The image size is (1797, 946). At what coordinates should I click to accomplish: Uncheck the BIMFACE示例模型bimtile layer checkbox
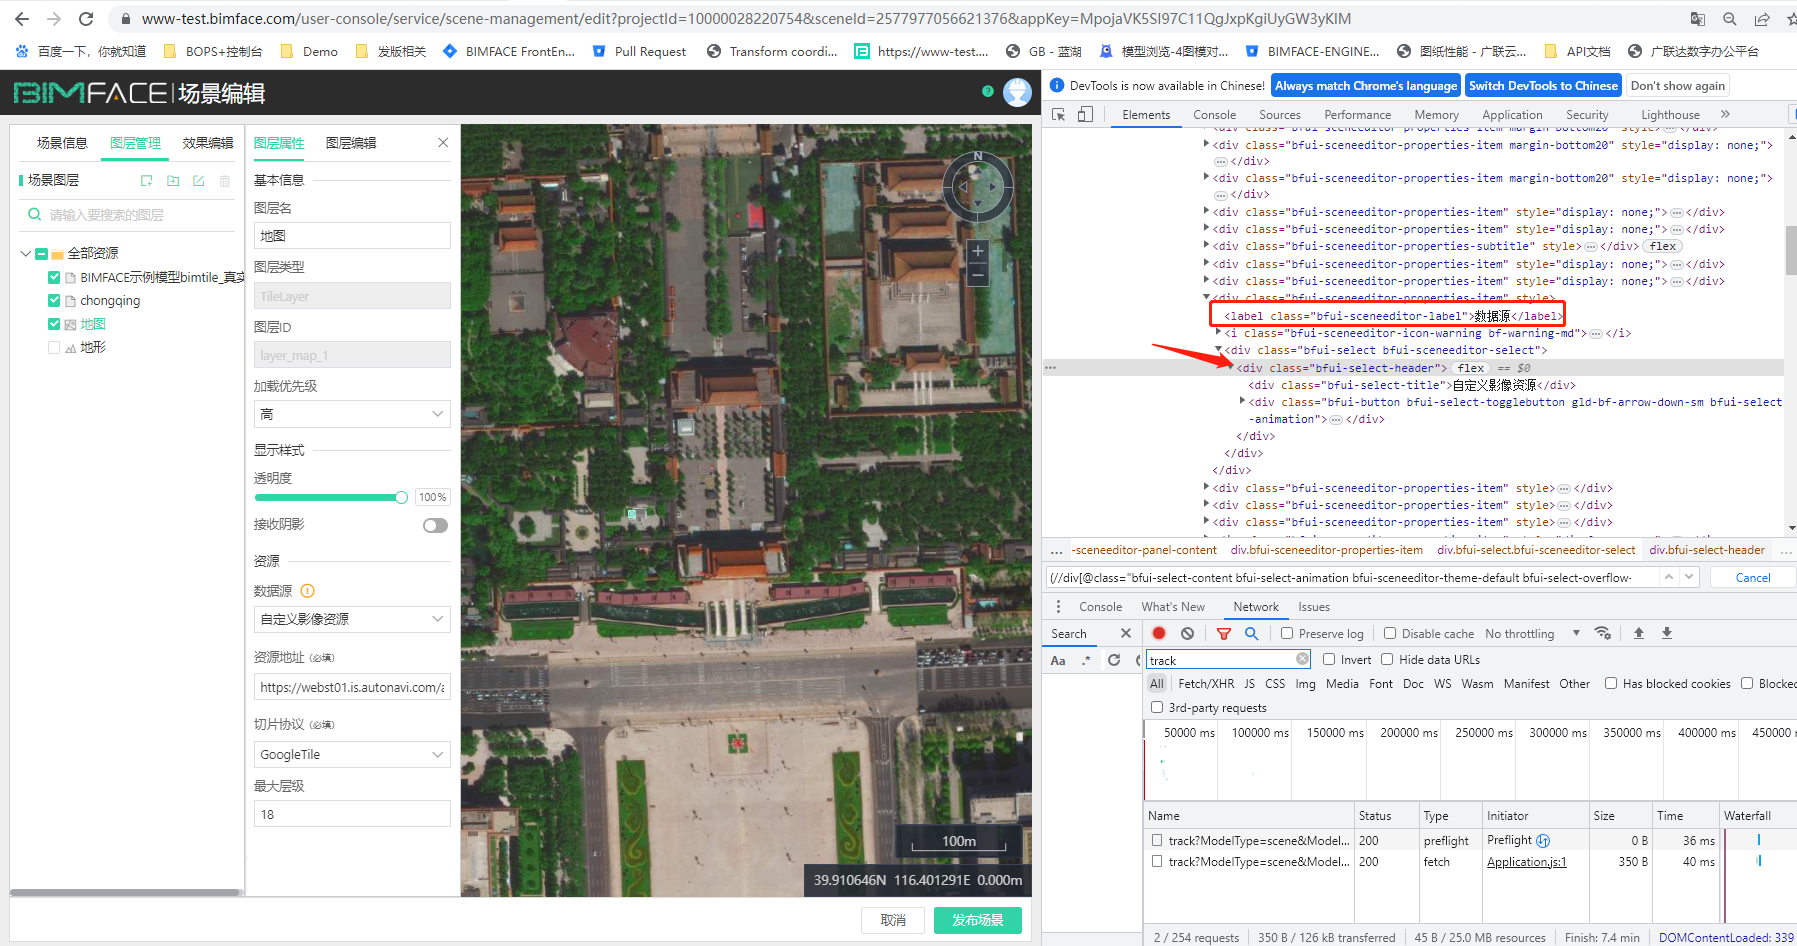(x=54, y=277)
